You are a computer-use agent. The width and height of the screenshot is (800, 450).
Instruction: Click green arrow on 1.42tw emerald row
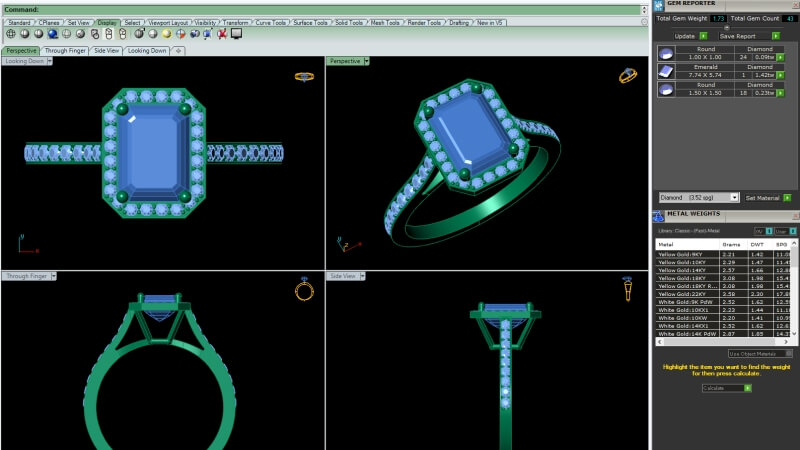point(781,75)
